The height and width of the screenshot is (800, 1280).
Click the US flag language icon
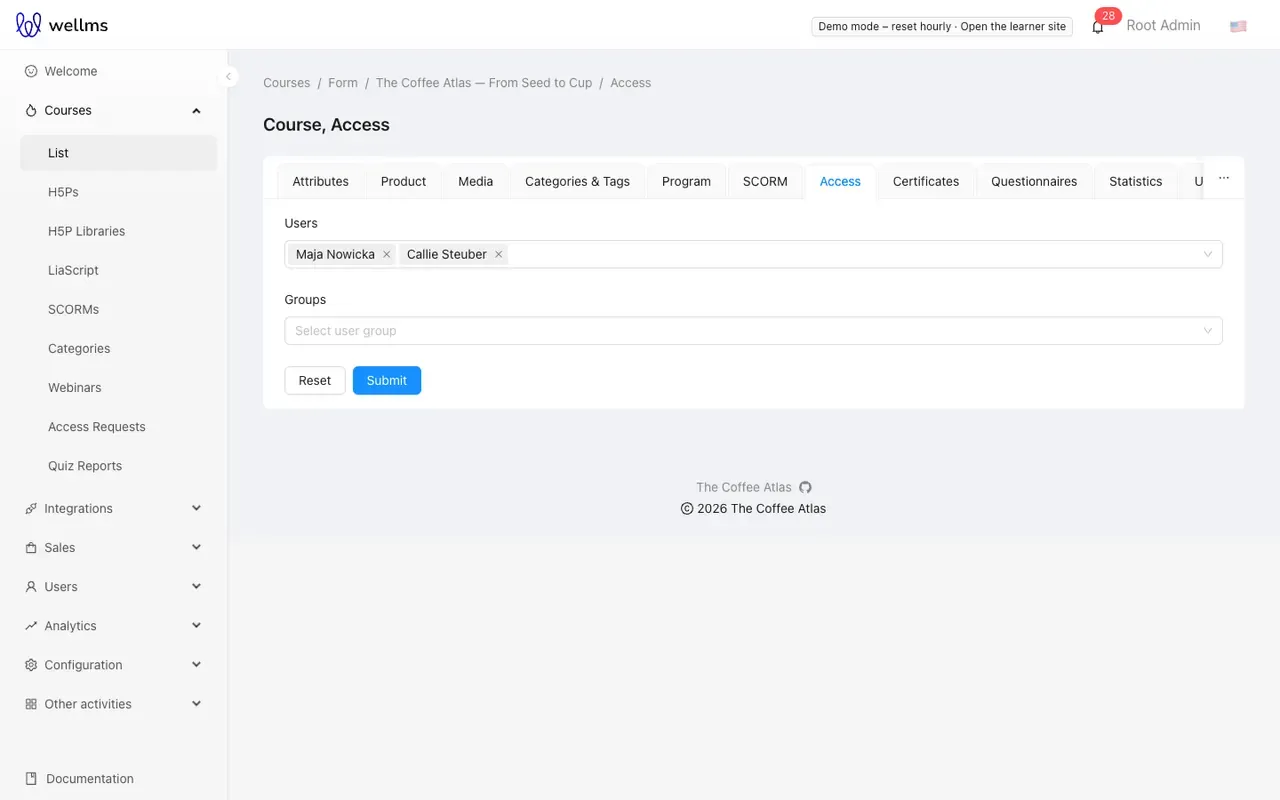[x=1238, y=26]
